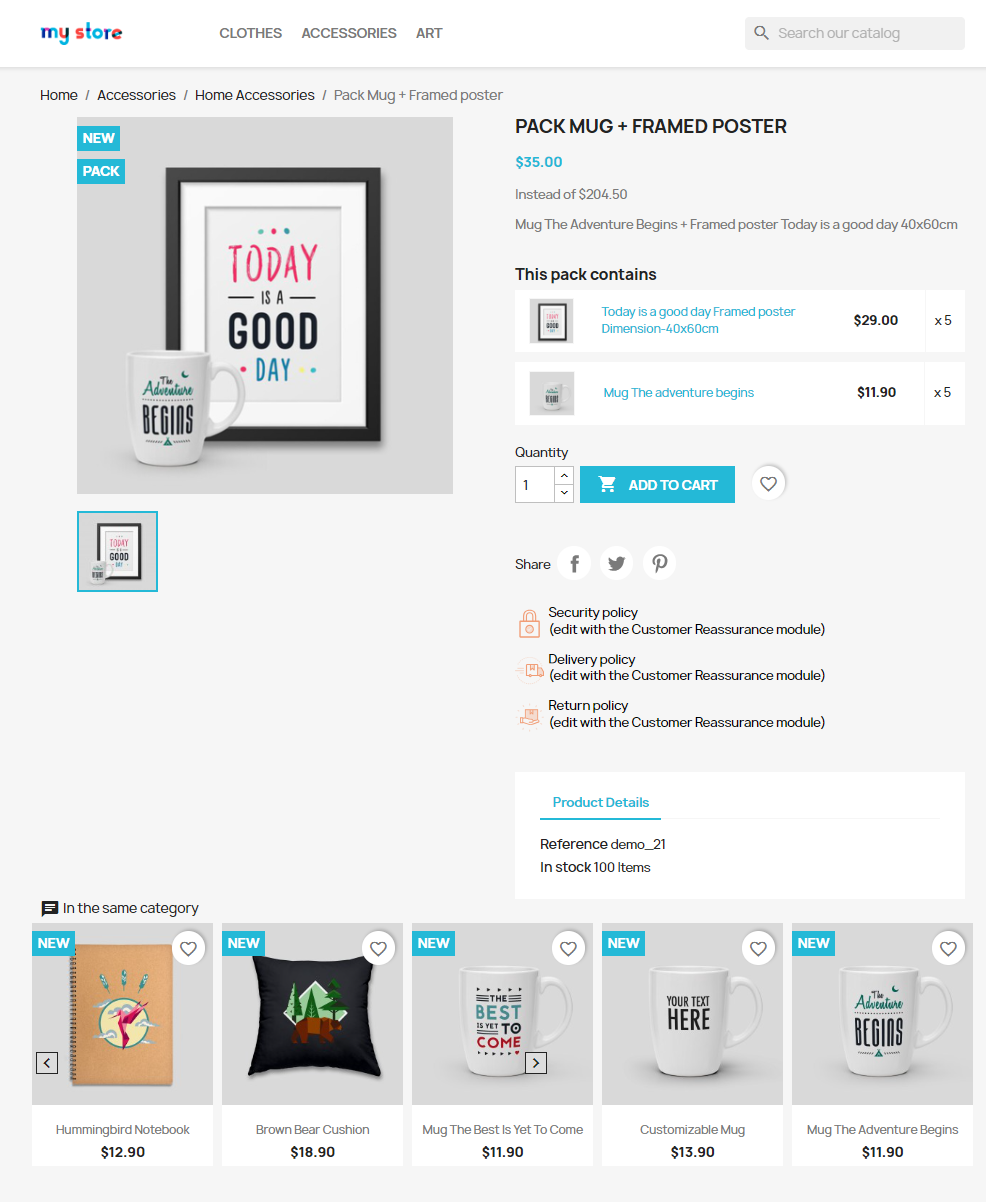This screenshot has width=986, height=1202.
Task: Click the my store logo
Action: click(x=82, y=33)
